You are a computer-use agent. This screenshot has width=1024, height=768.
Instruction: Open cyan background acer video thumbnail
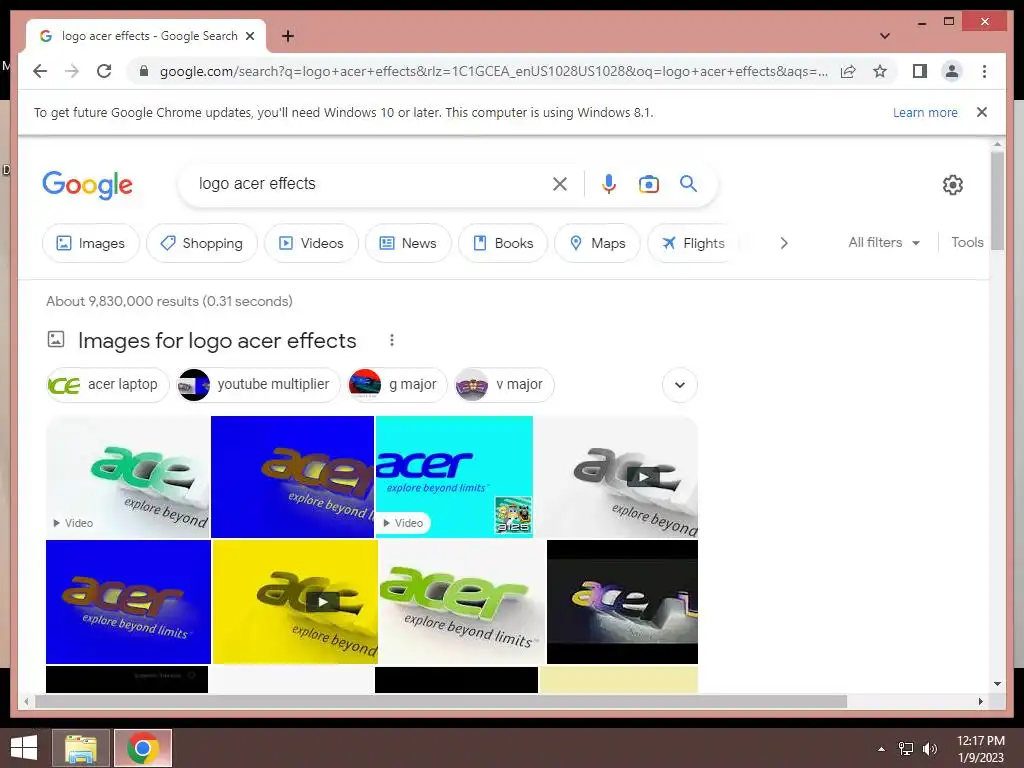tap(455, 477)
